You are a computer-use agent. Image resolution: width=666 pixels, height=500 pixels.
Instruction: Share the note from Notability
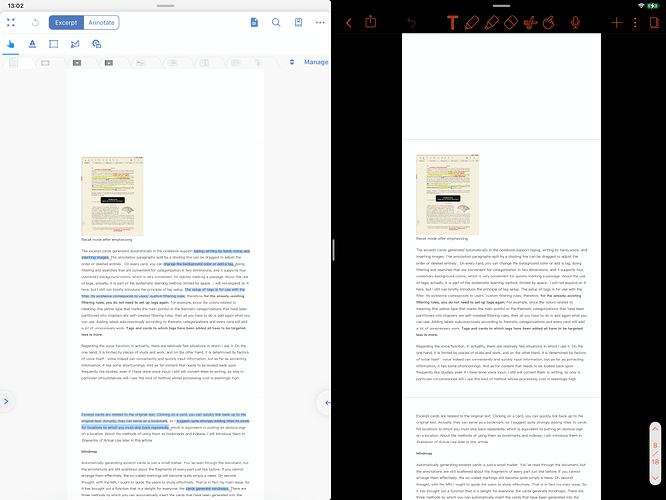[x=371, y=22]
